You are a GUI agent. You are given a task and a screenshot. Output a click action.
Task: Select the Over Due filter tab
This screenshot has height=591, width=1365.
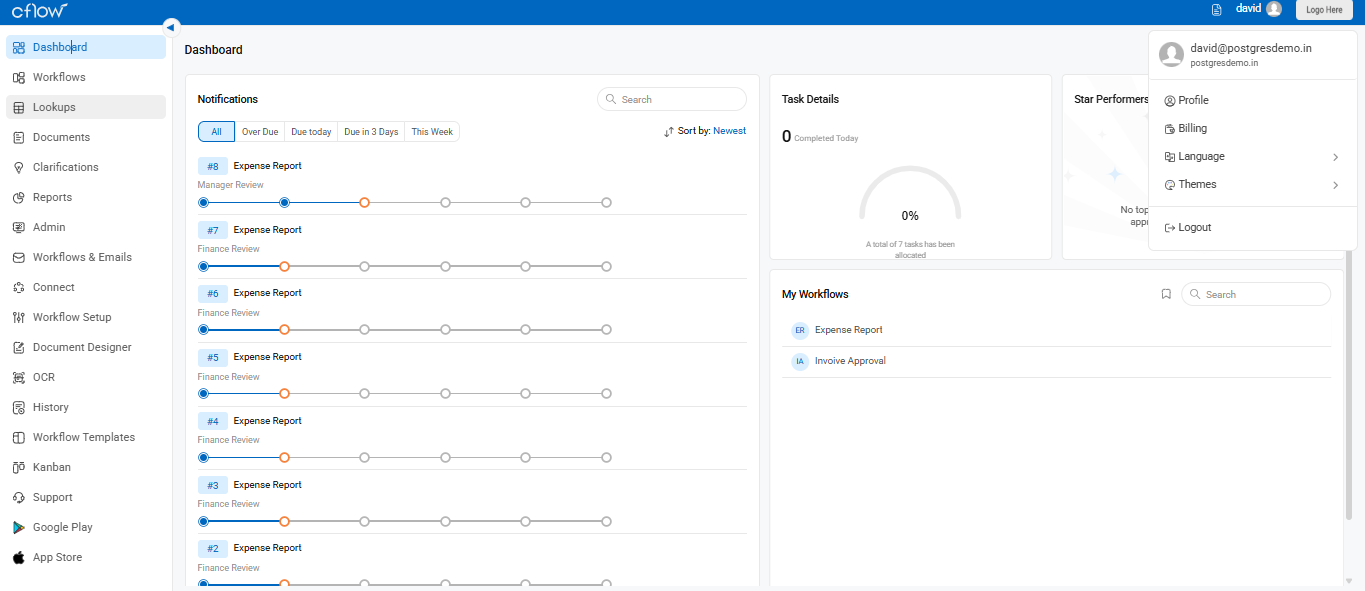pyautogui.click(x=260, y=132)
